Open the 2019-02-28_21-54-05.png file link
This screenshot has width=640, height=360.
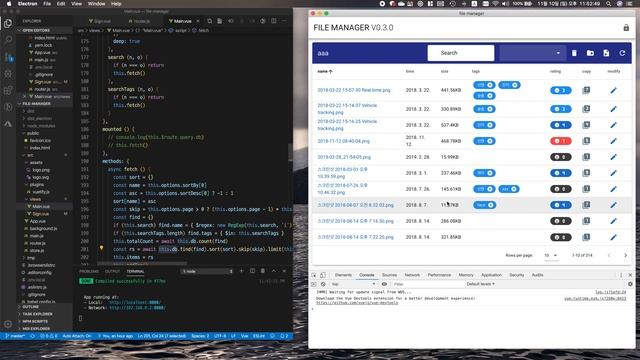point(344,157)
